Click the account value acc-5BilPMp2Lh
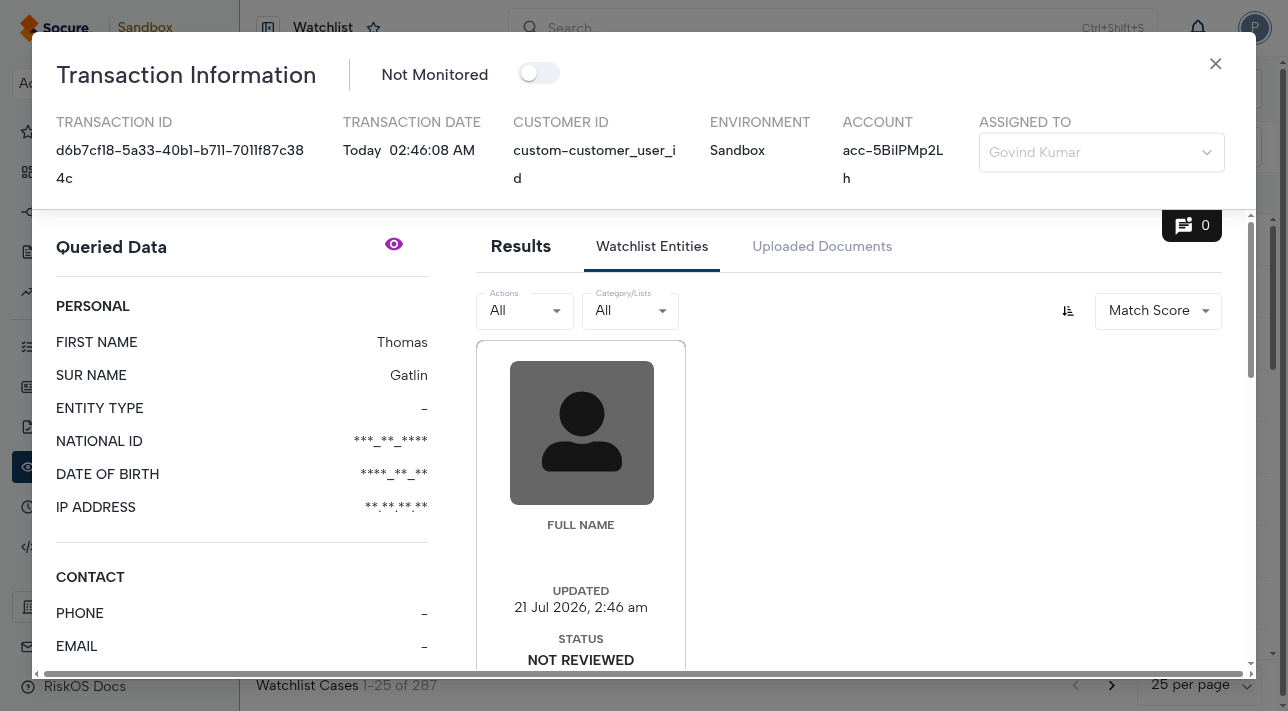 click(893, 164)
